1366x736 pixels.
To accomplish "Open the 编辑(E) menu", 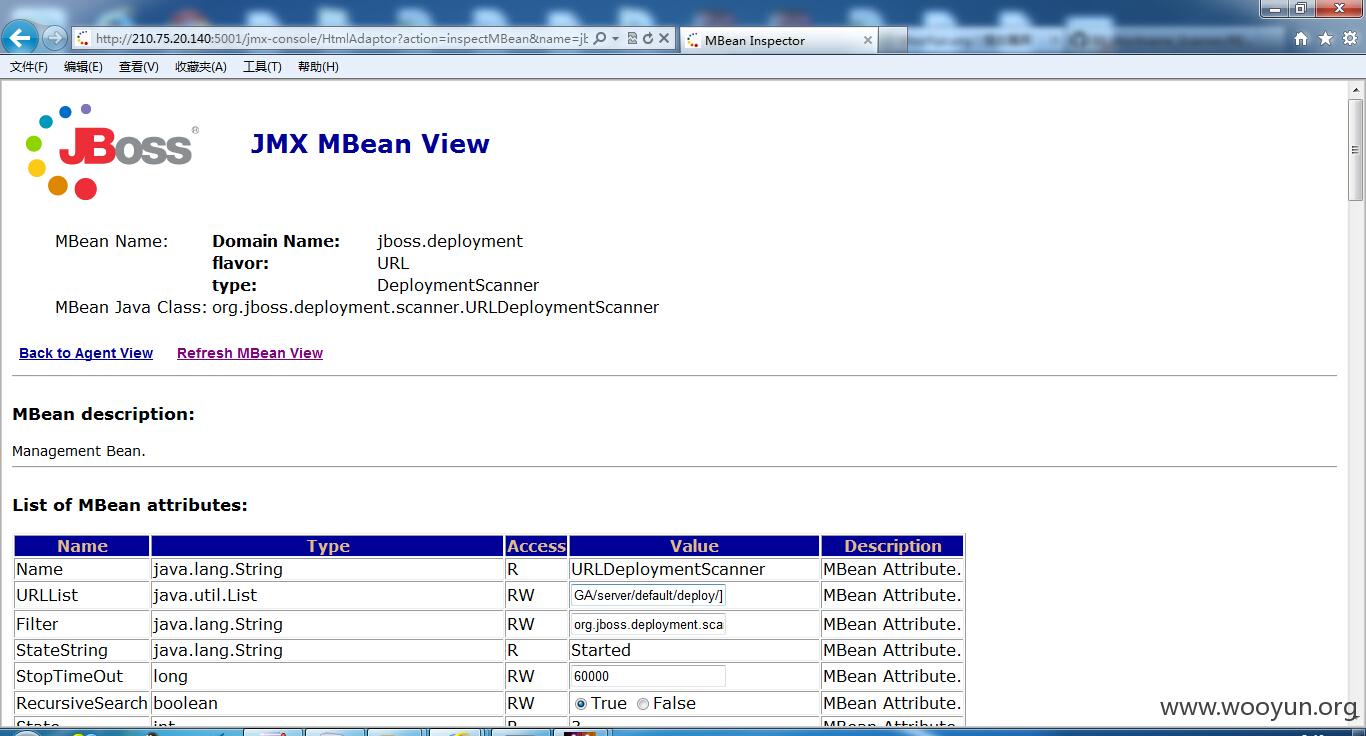I will click(x=83, y=67).
